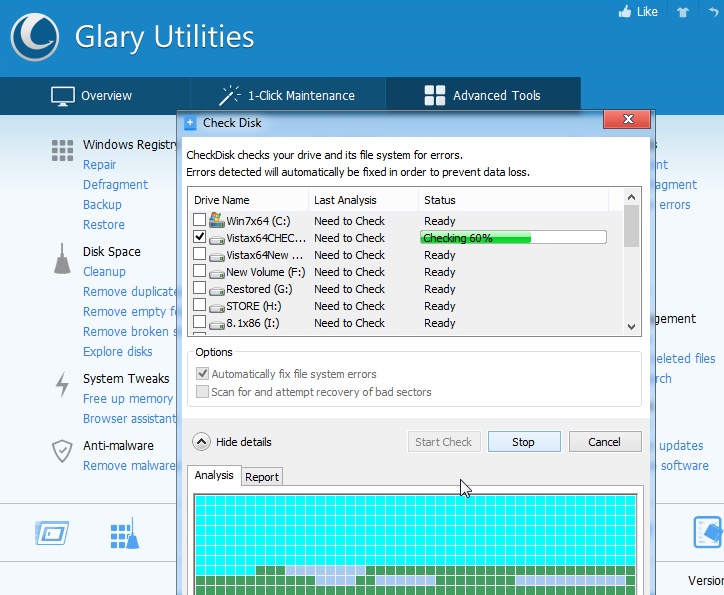Click the Like thumbs-up icon
Viewport: 724px width, 595px height.
point(625,11)
